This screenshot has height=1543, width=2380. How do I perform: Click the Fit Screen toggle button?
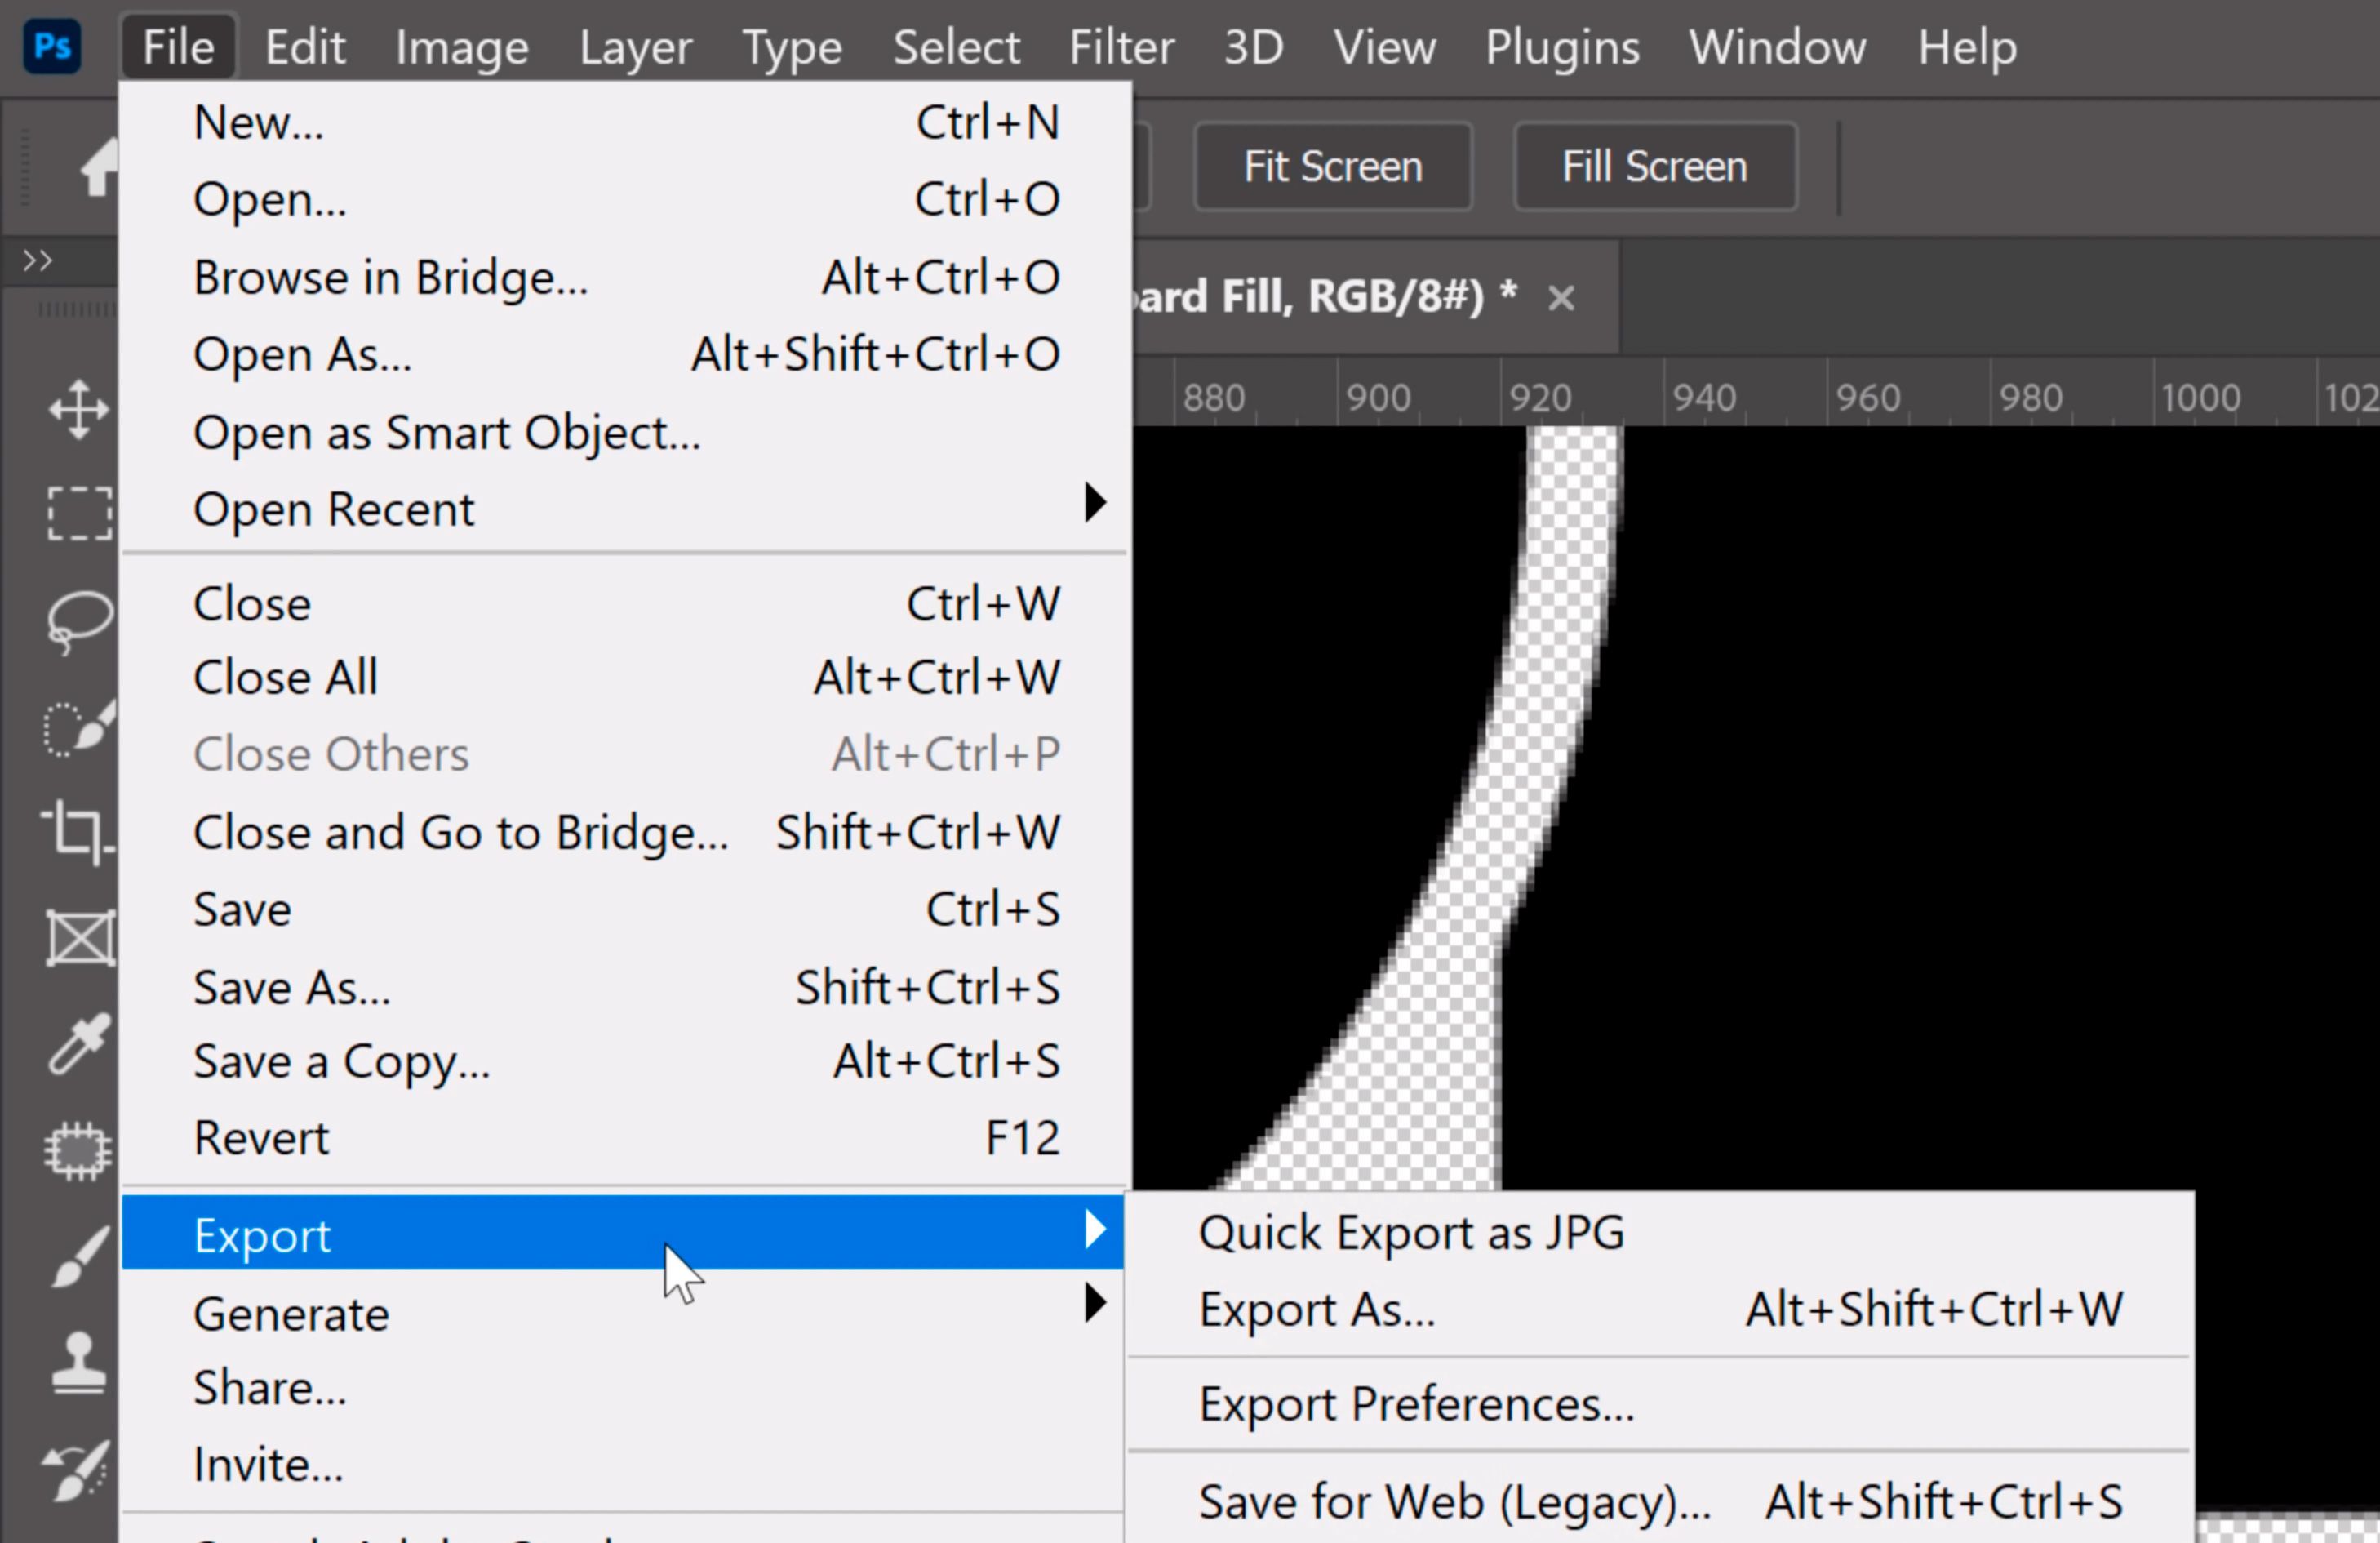pyautogui.click(x=1332, y=165)
